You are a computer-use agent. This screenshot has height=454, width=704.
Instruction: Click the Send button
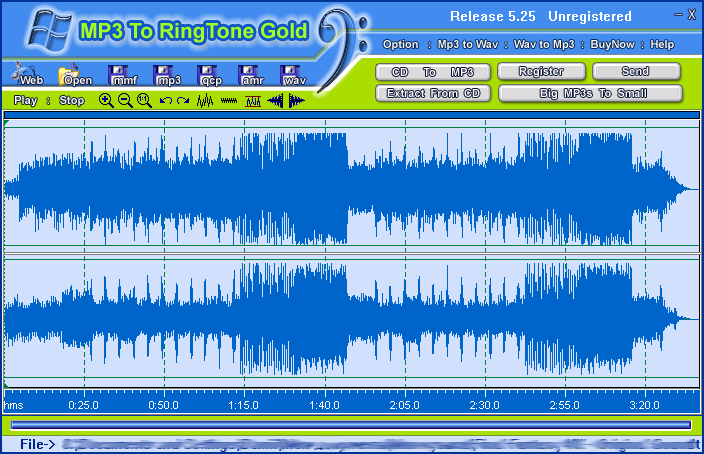(636, 71)
